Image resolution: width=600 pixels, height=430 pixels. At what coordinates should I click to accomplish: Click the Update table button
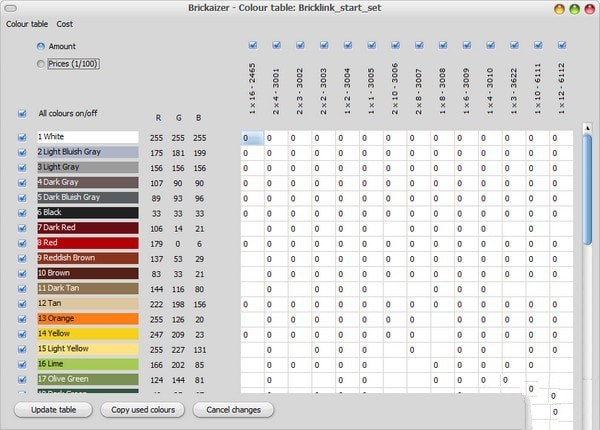[54, 410]
